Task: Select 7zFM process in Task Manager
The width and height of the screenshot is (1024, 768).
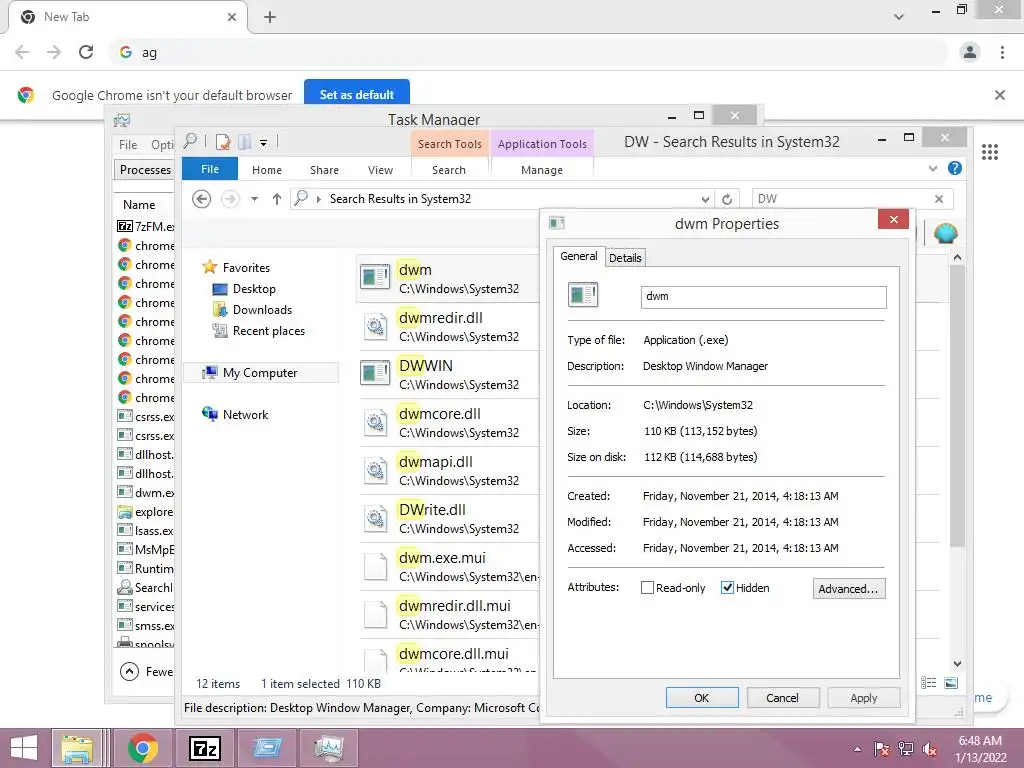Action: pos(145,226)
